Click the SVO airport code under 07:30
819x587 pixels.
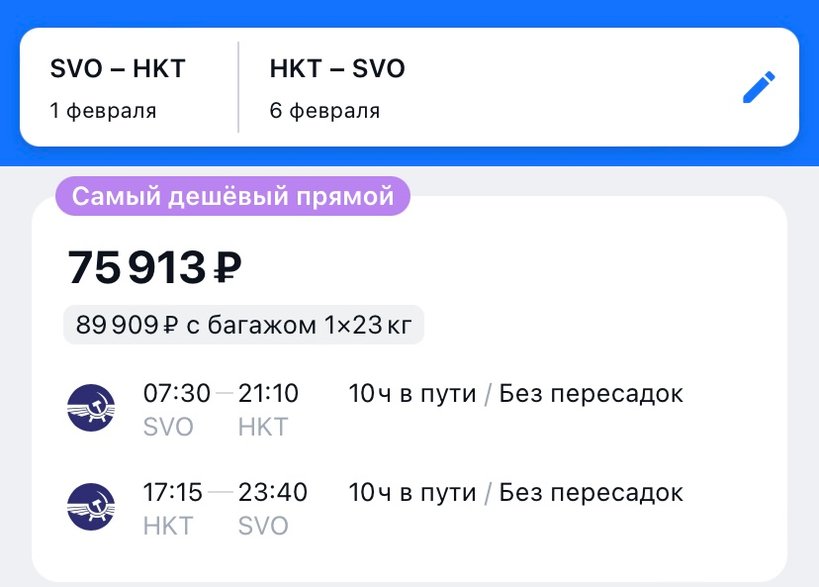[168, 427]
